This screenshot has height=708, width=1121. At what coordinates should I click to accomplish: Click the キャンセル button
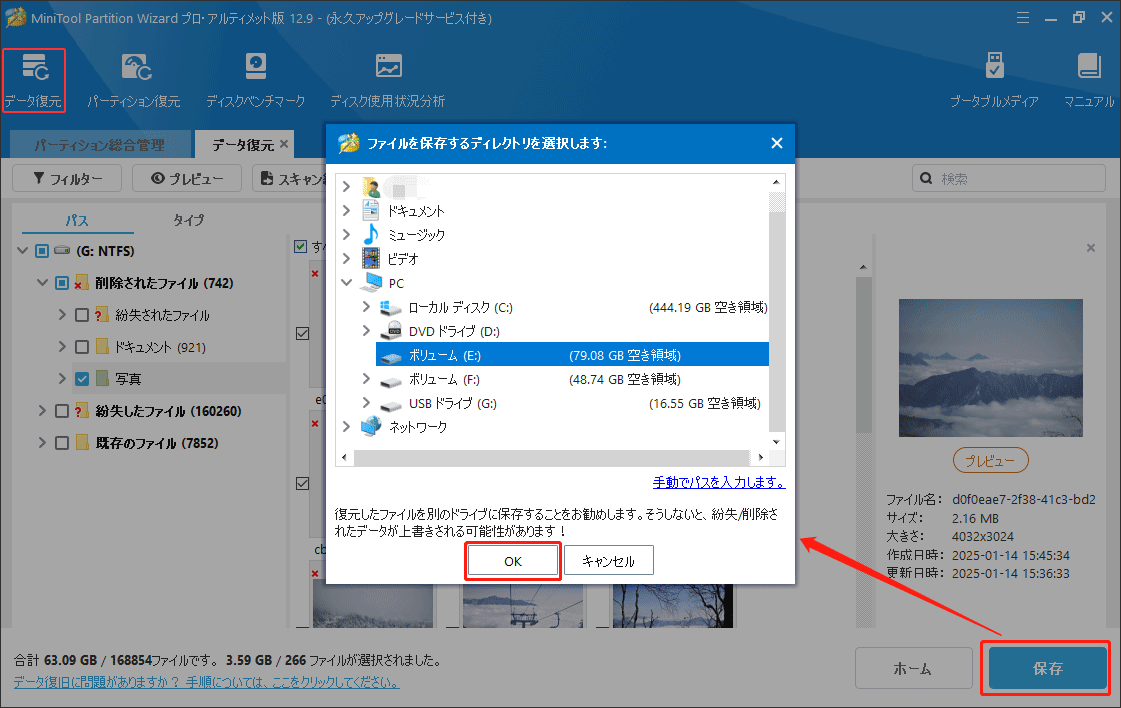tap(608, 561)
